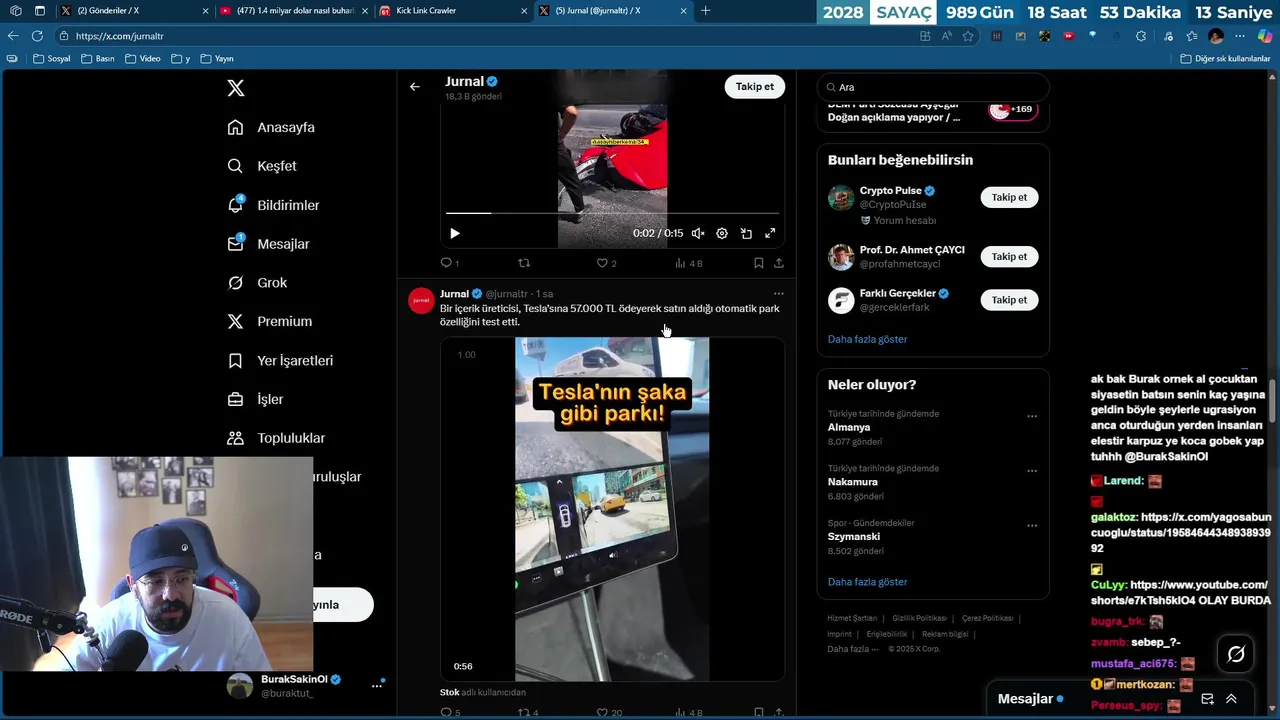Open more options for Nakamura trend

(x=1032, y=471)
